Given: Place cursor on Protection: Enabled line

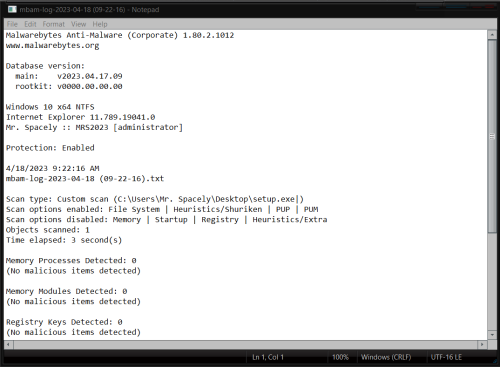Looking at the screenshot, I should (50, 148).
